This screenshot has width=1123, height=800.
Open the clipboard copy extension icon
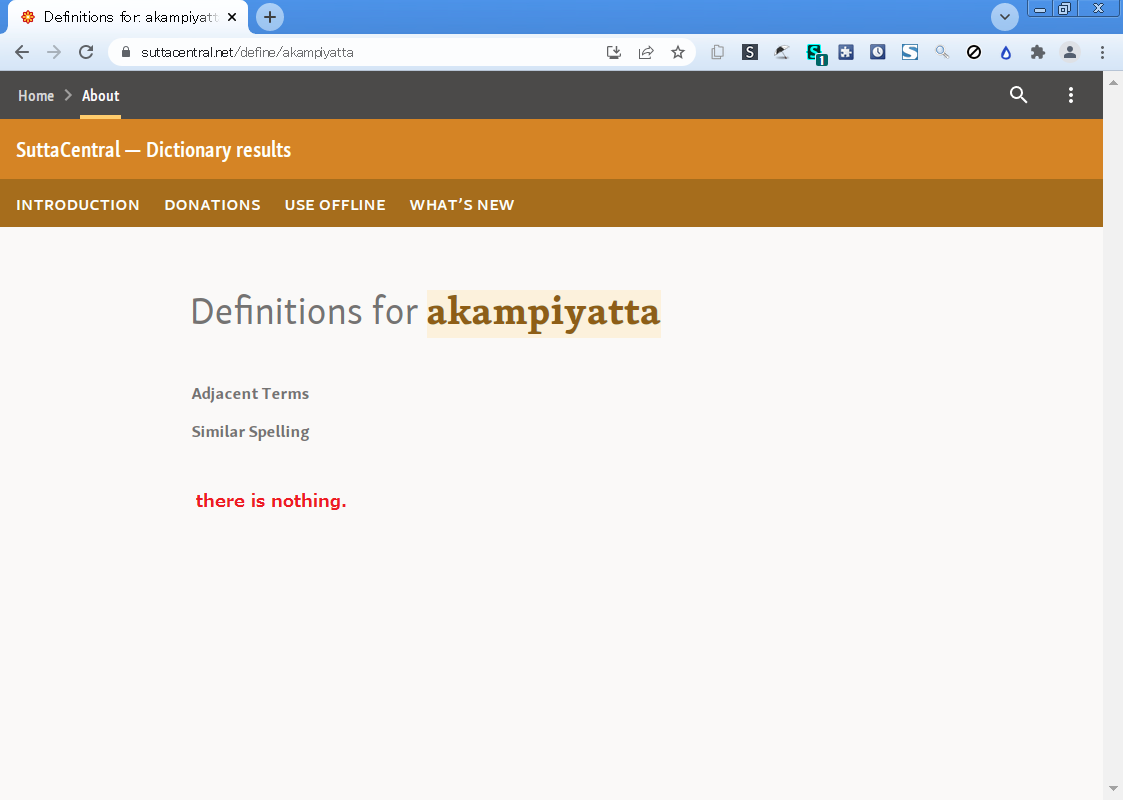tap(717, 52)
